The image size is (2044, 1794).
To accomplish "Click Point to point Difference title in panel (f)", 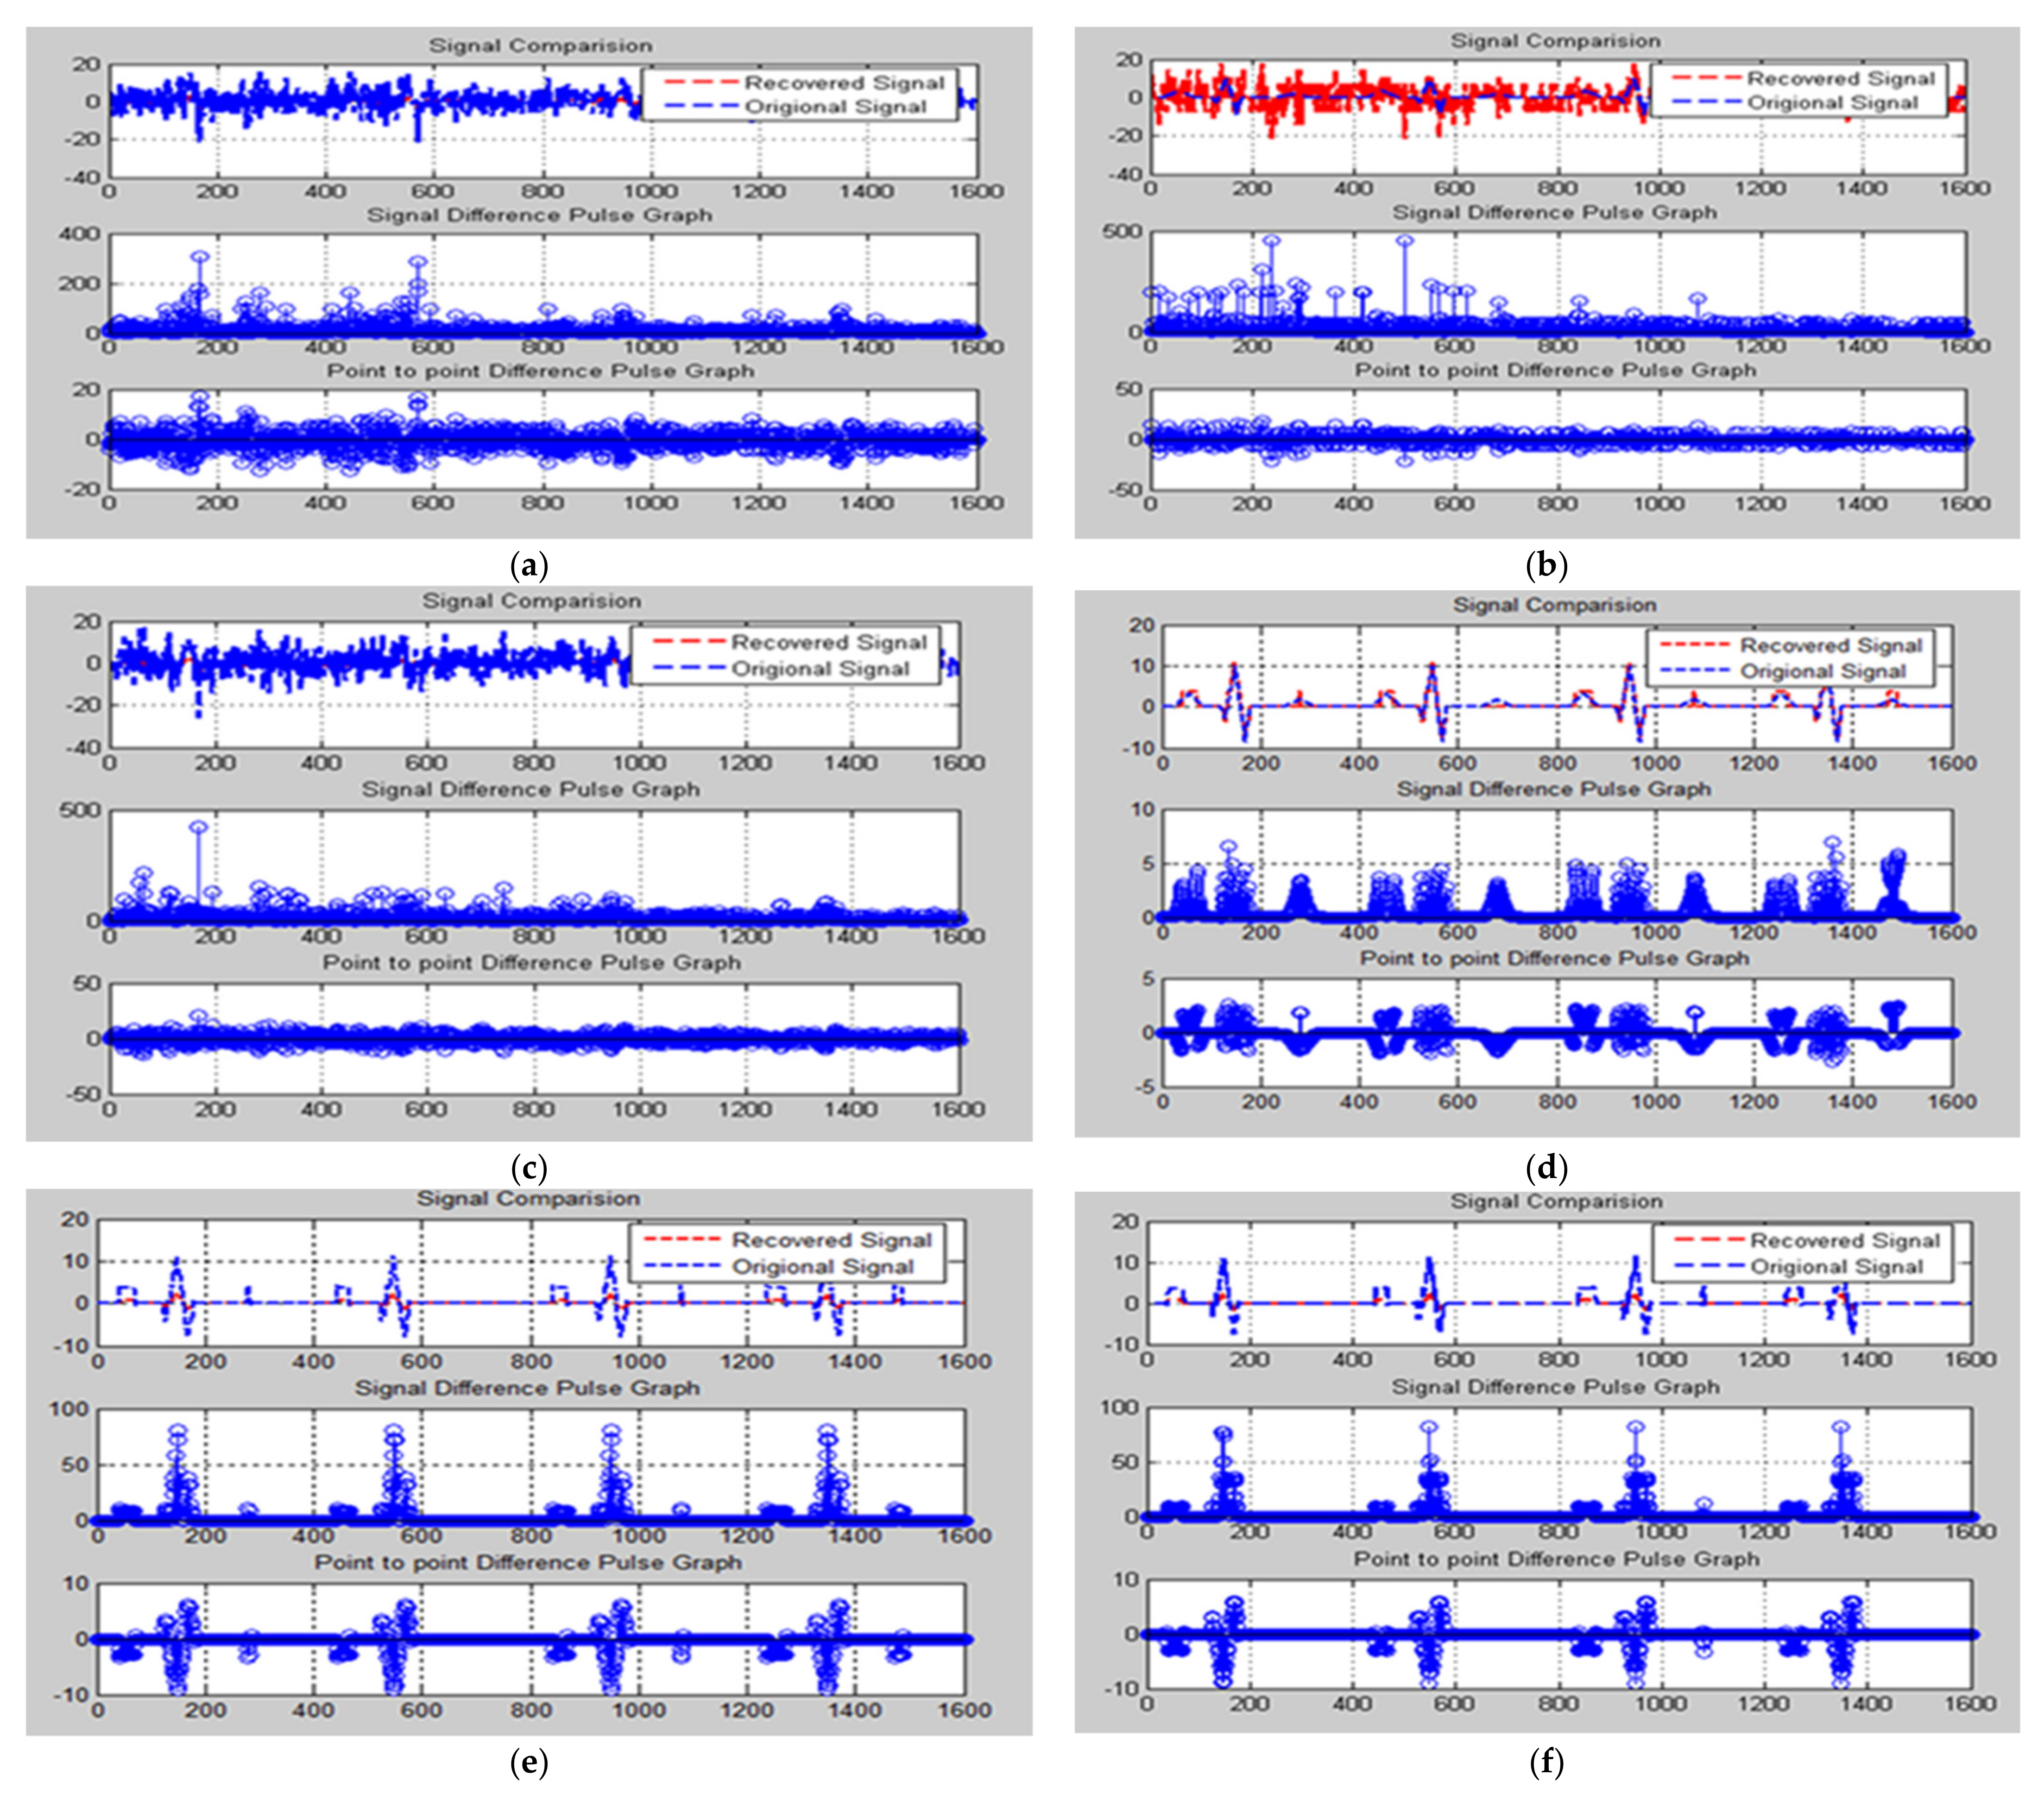I will coord(1556,1559).
